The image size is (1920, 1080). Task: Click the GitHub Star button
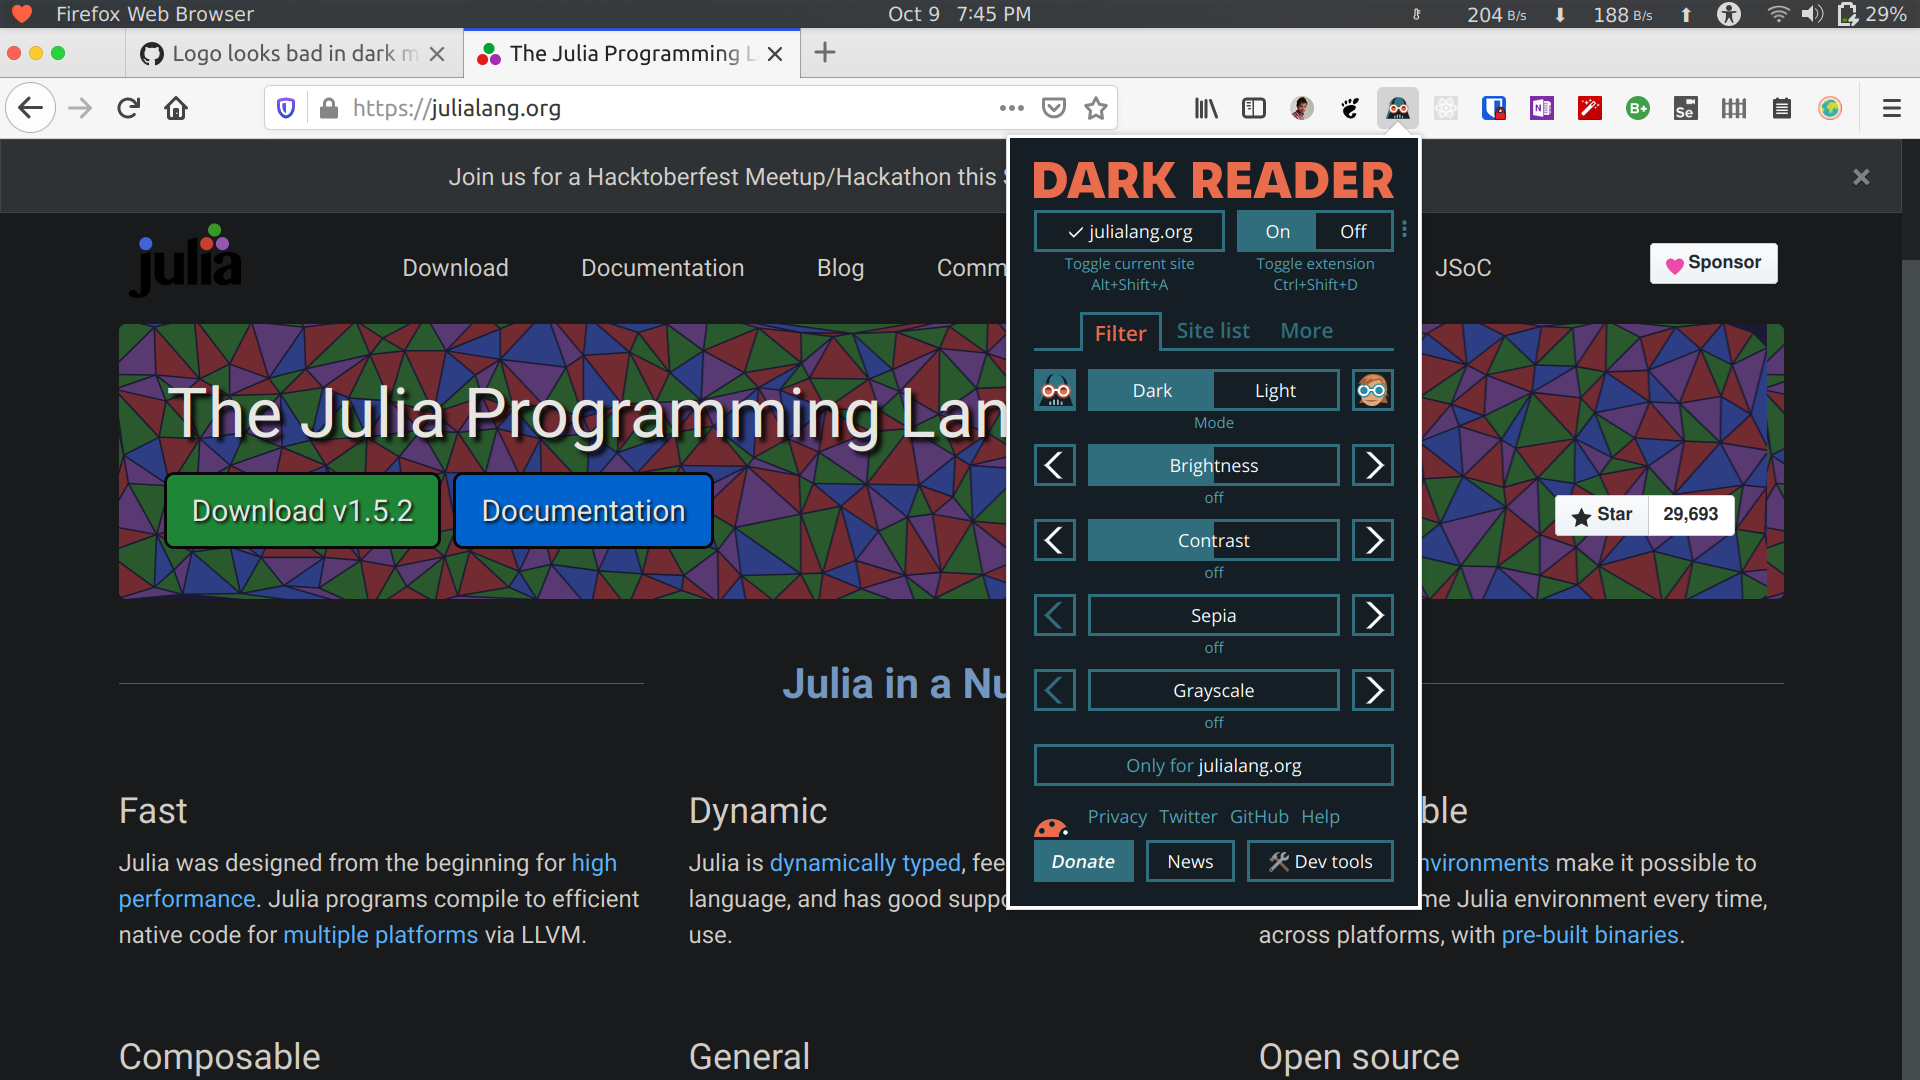[x=1602, y=514]
